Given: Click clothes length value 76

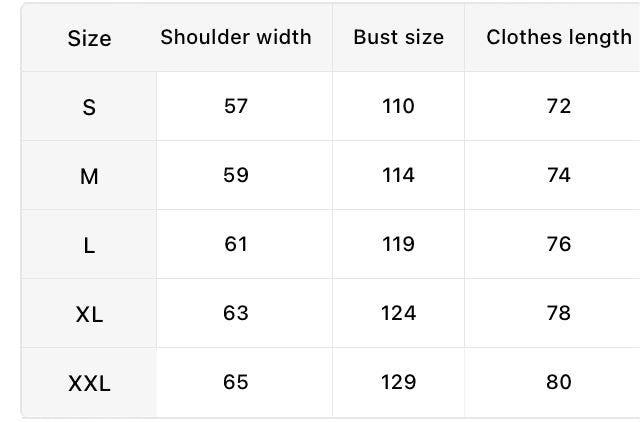Looking at the screenshot, I should coord(559,244).
